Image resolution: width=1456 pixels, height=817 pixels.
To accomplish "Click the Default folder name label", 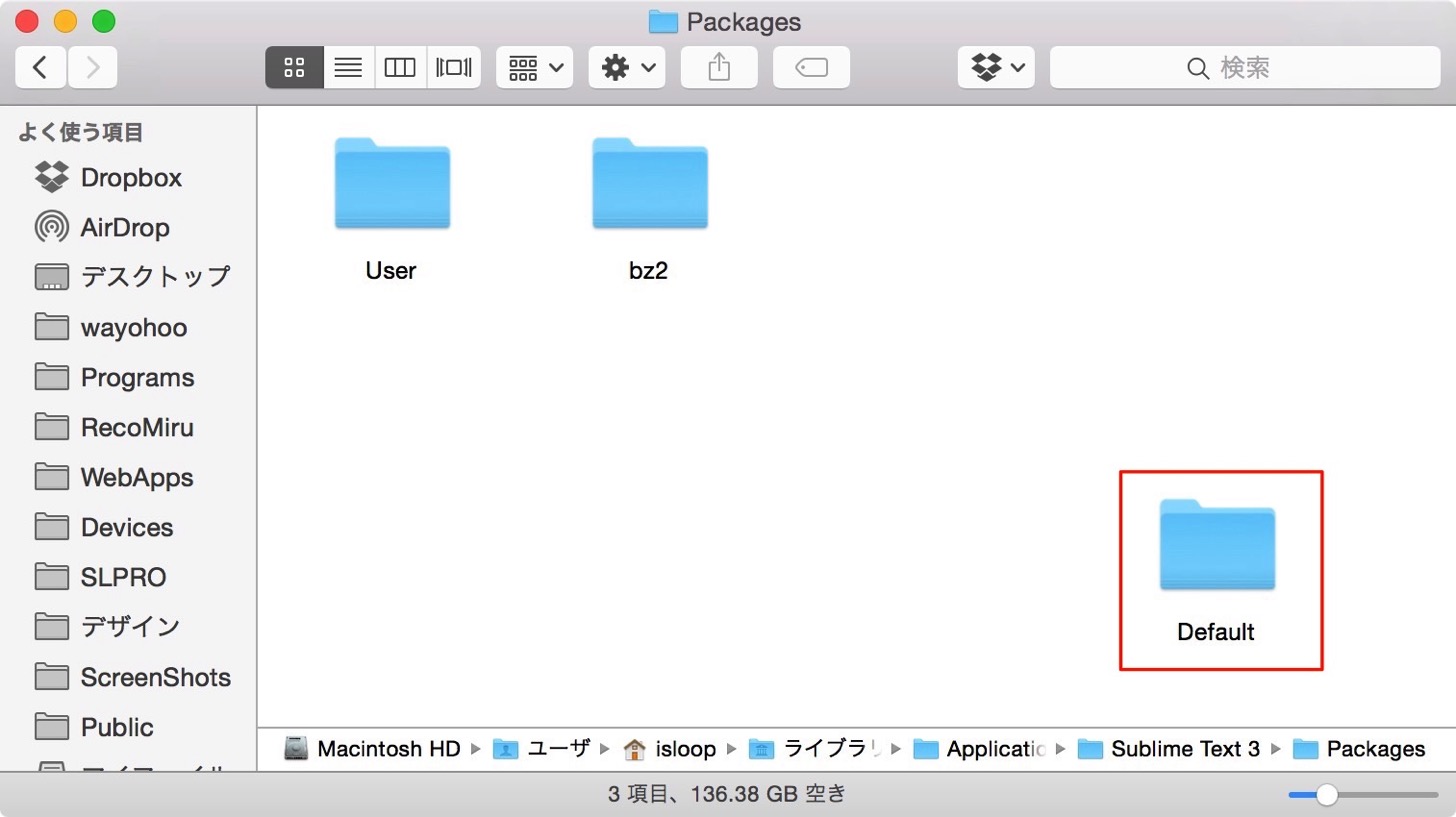I will pos(1216,632).
